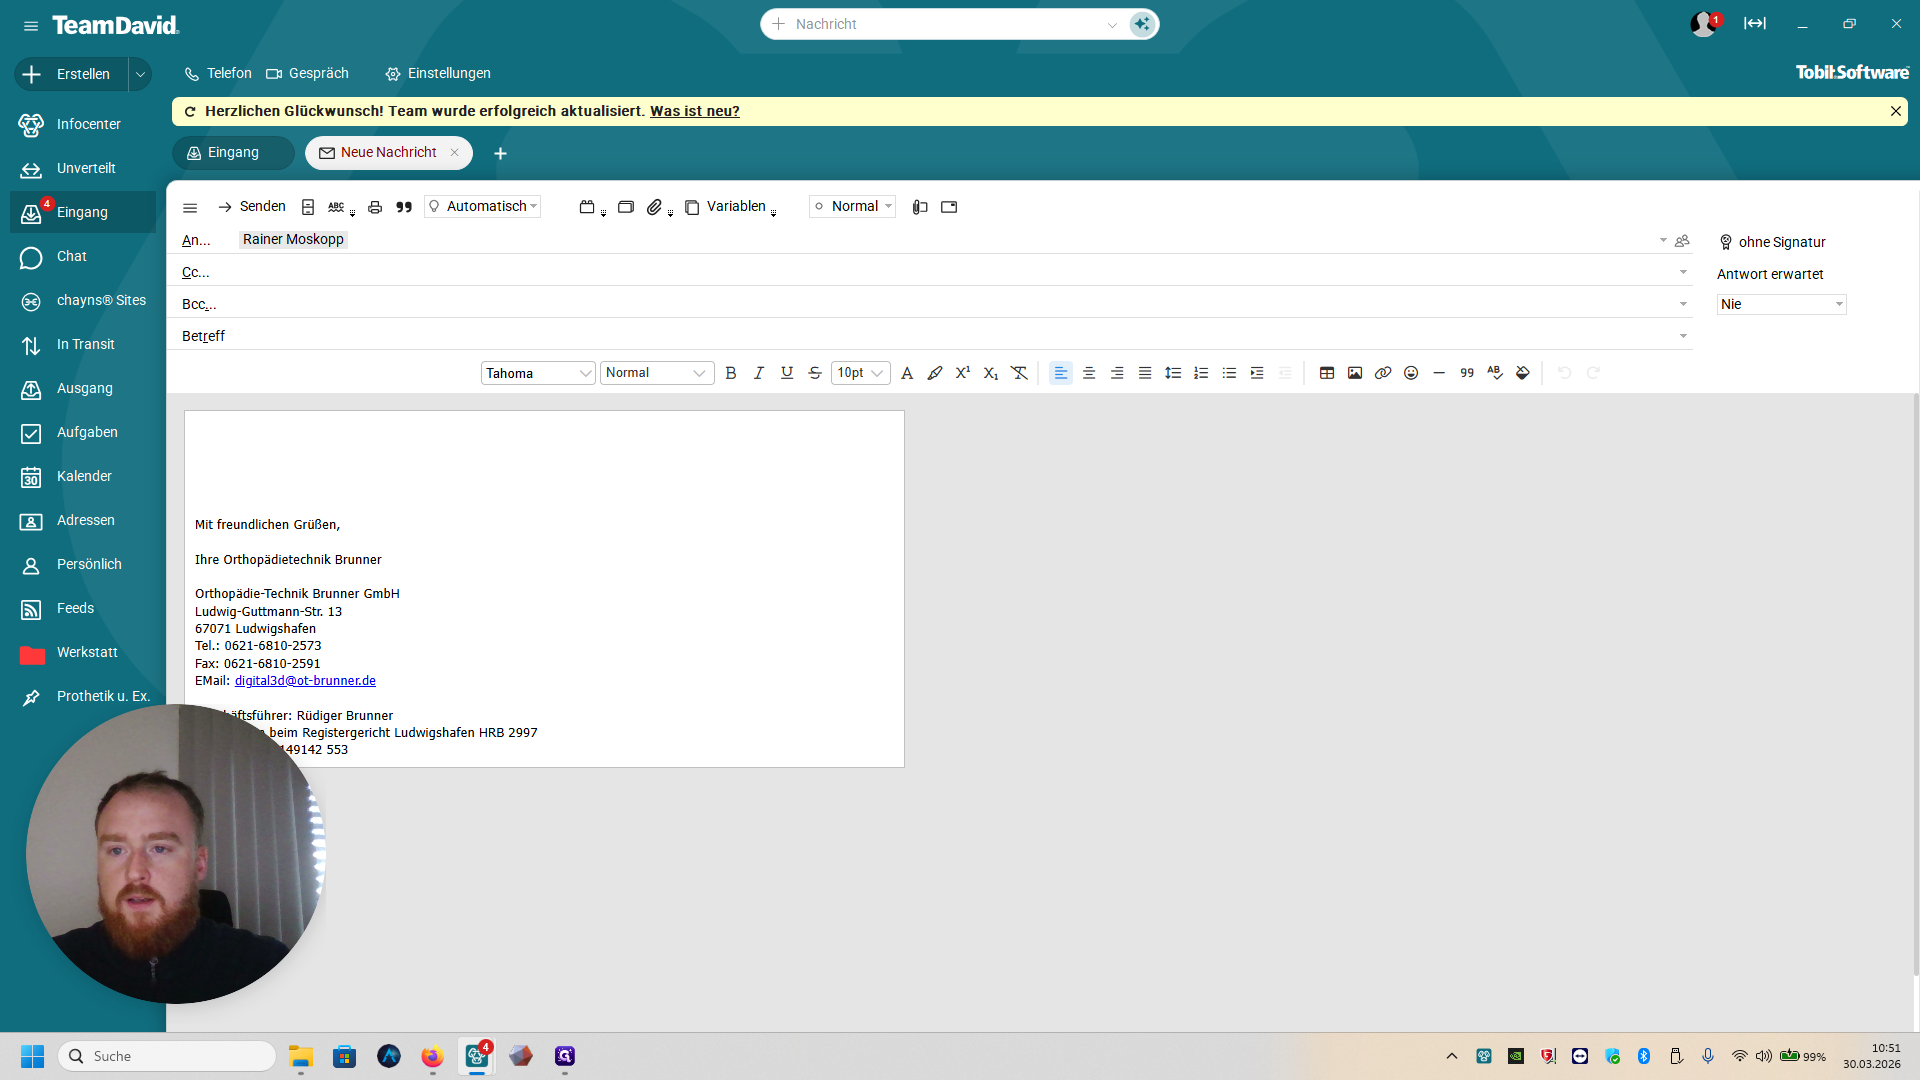Expand the Antwort erwartet Nie dropdown

(1781, 304)
